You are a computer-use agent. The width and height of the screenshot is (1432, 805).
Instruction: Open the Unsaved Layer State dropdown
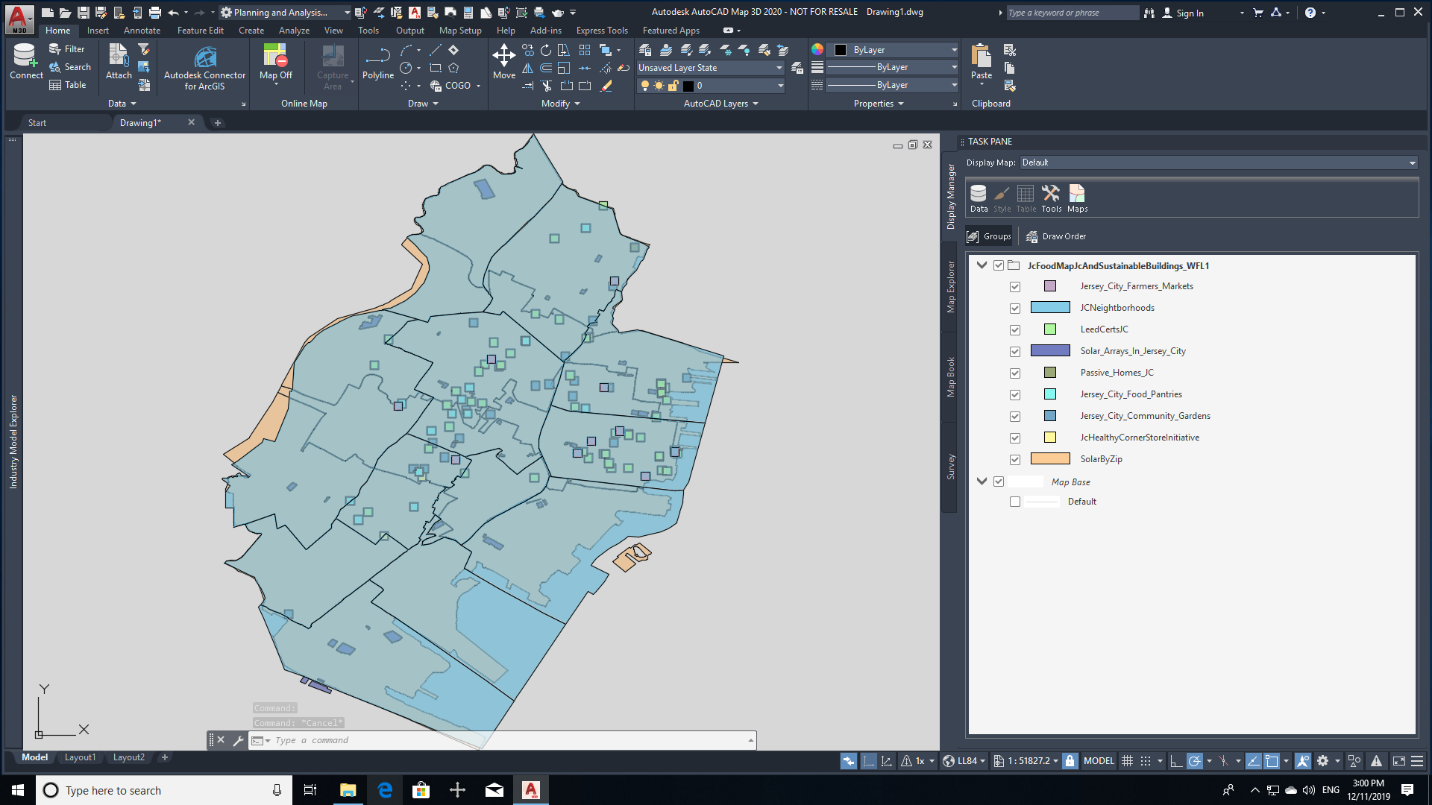pos(710,68)
